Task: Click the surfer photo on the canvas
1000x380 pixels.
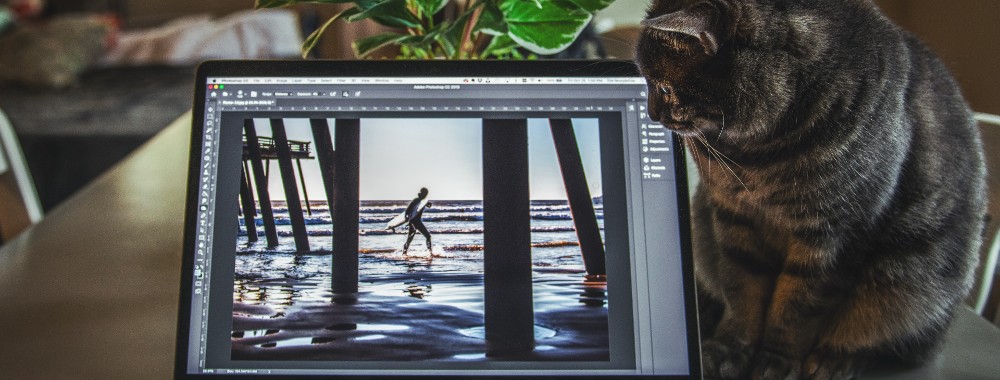Action: [421, 239]
